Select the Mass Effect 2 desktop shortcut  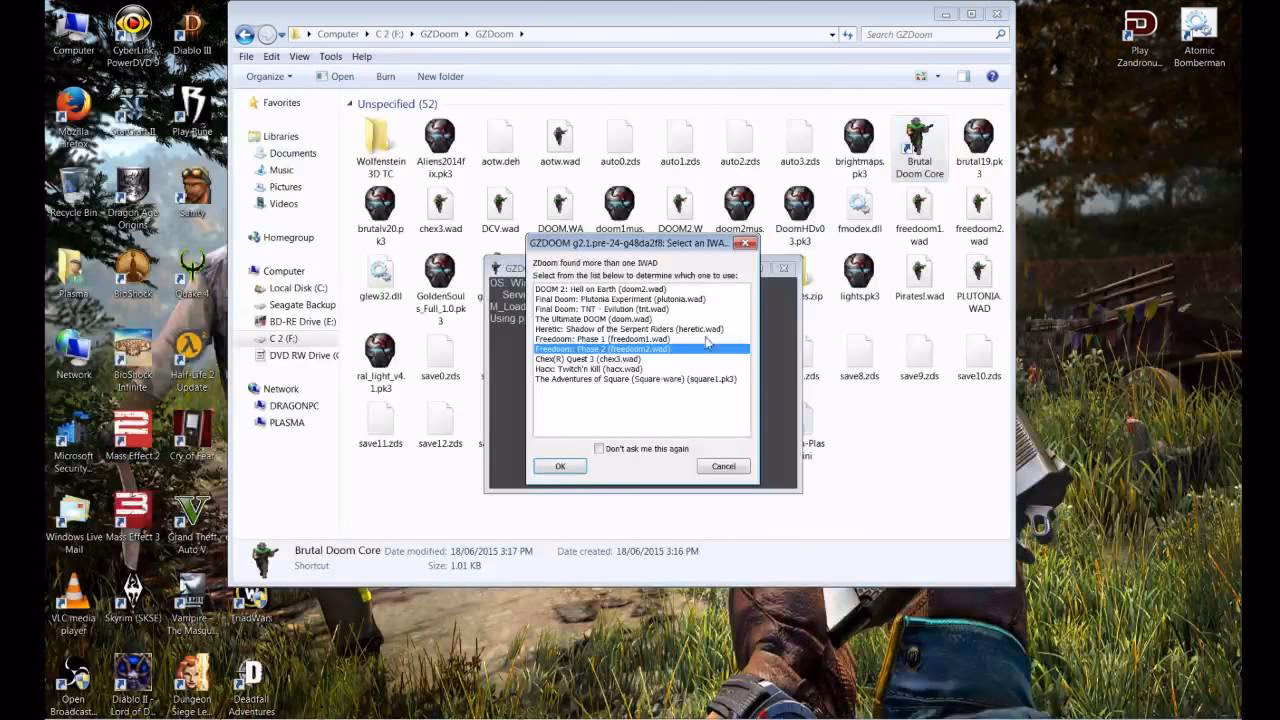point(133,435)
